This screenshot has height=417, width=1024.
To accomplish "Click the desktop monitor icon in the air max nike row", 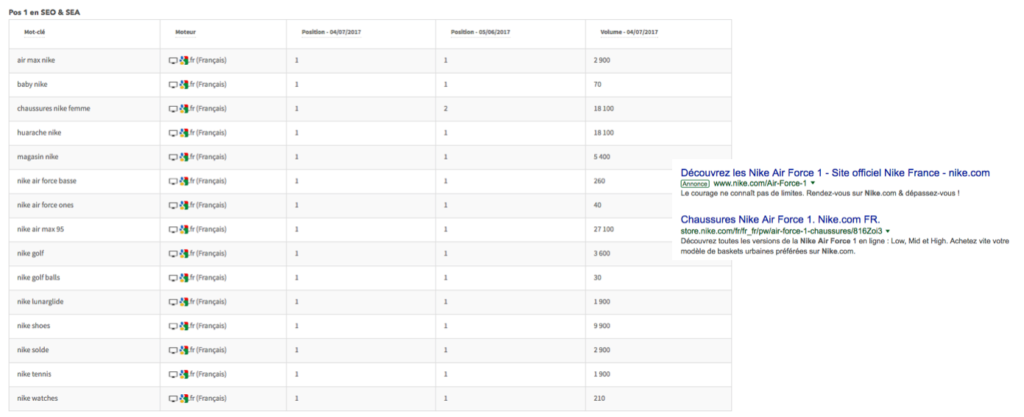I will tap(173, 61).
